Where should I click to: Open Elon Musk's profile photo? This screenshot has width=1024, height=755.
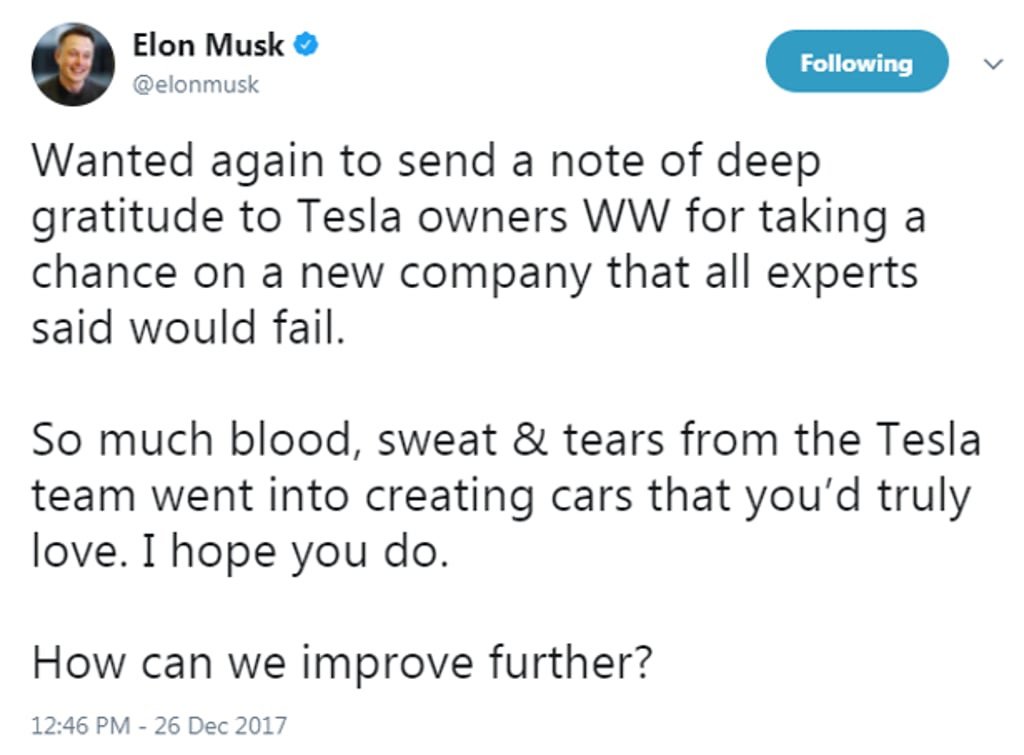click(72, 63)
